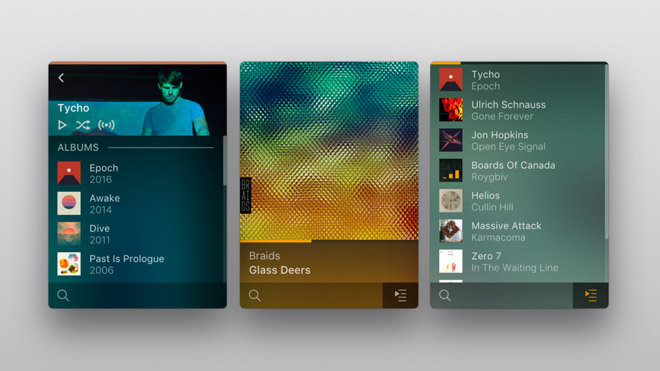Click the scrollbar in the play queue panel
Image resolution: width=660 pixels, height=371 pixels.
pyautogui.click(x=607, y=152)
